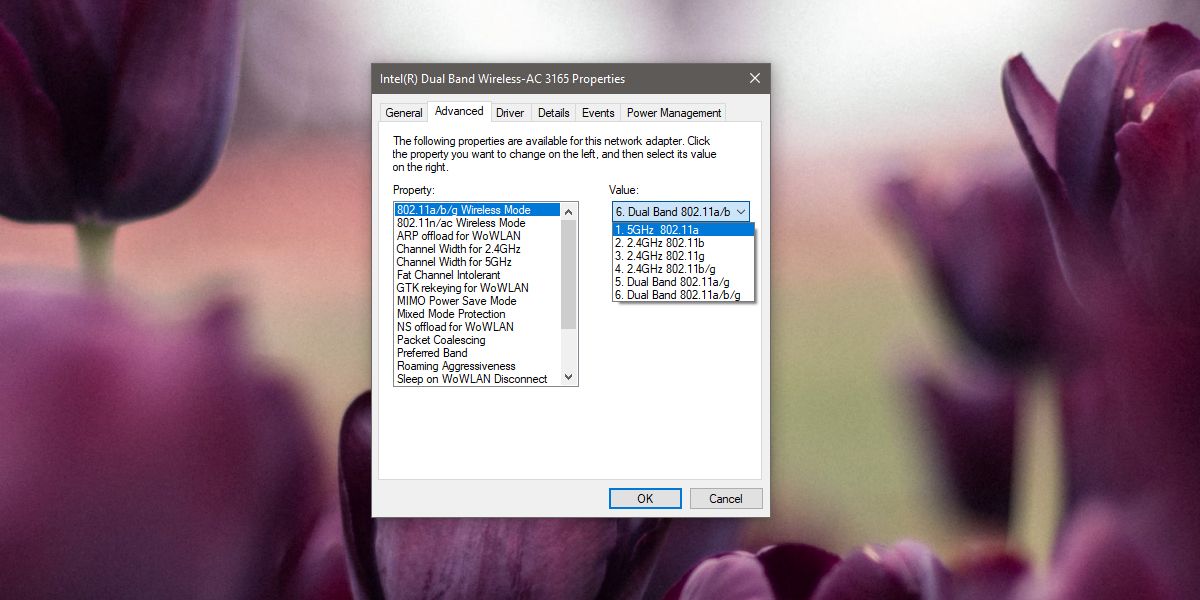Choose 1. 5GHz 802.11a option
This screenshot has height=600, width=1200.
pos(683,230)
